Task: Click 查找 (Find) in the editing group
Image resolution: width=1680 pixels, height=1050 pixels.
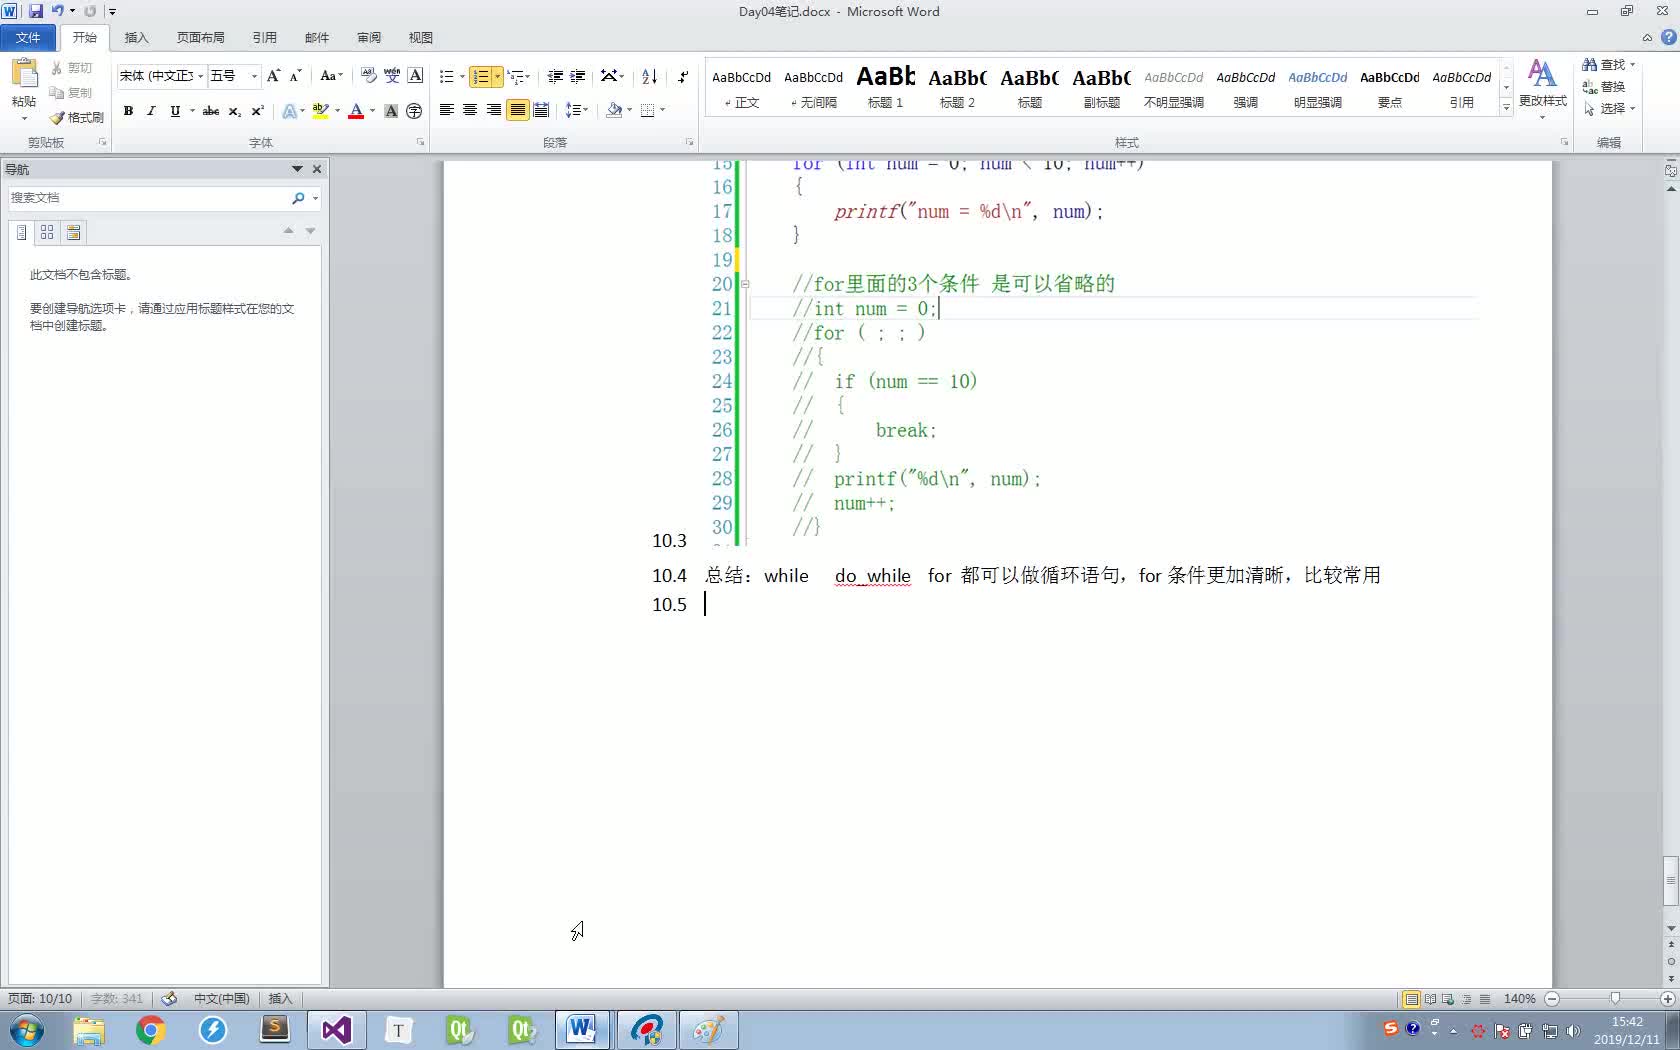Action: coord(1607,65)
